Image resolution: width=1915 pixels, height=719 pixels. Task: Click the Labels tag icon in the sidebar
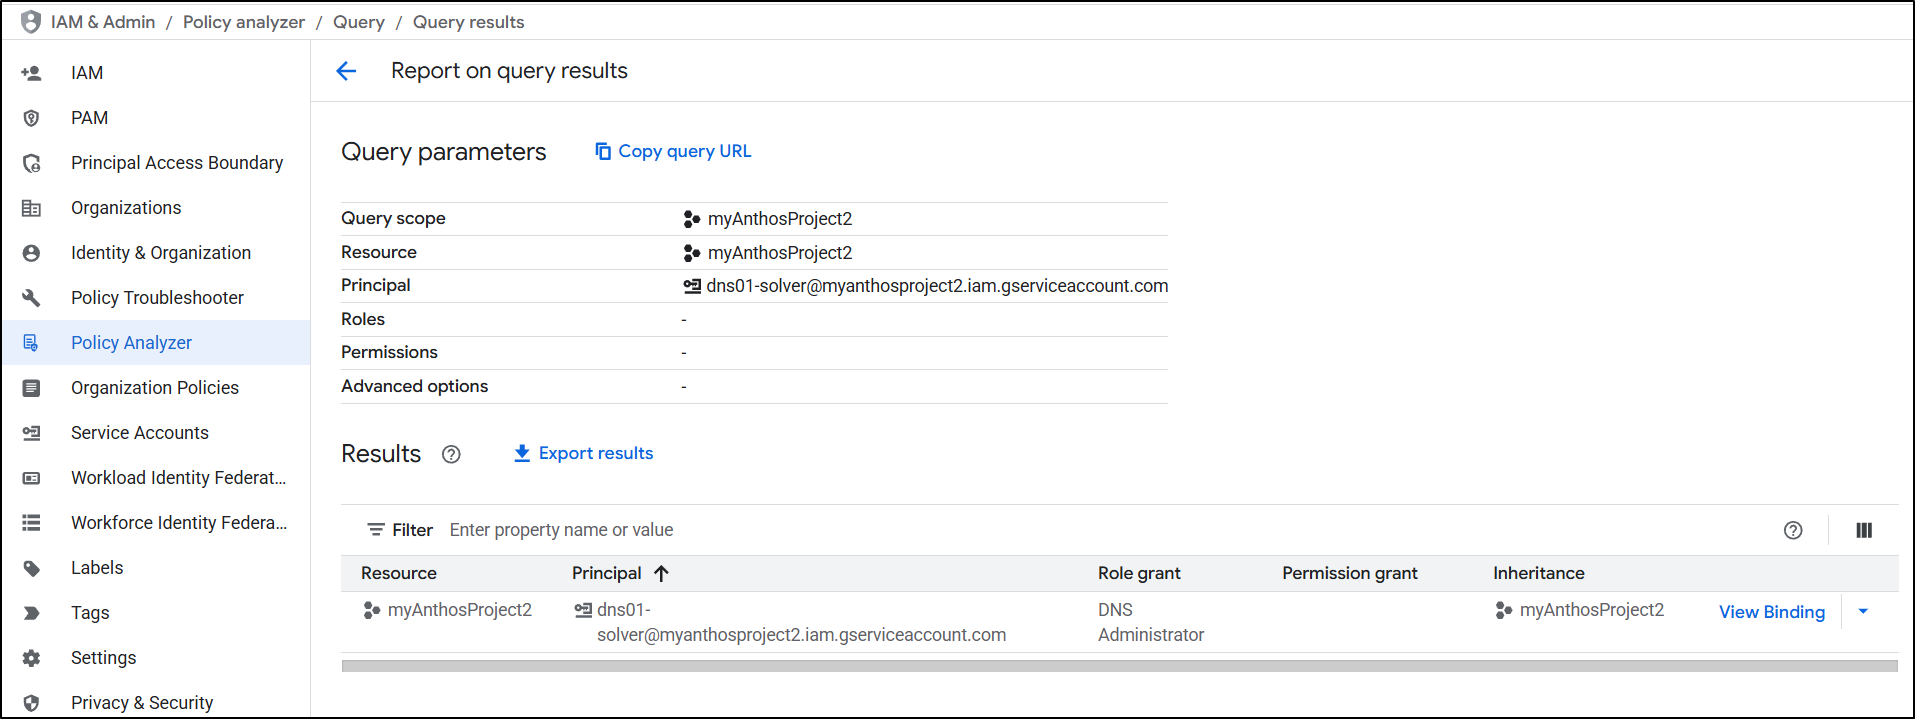pos(32,568)
